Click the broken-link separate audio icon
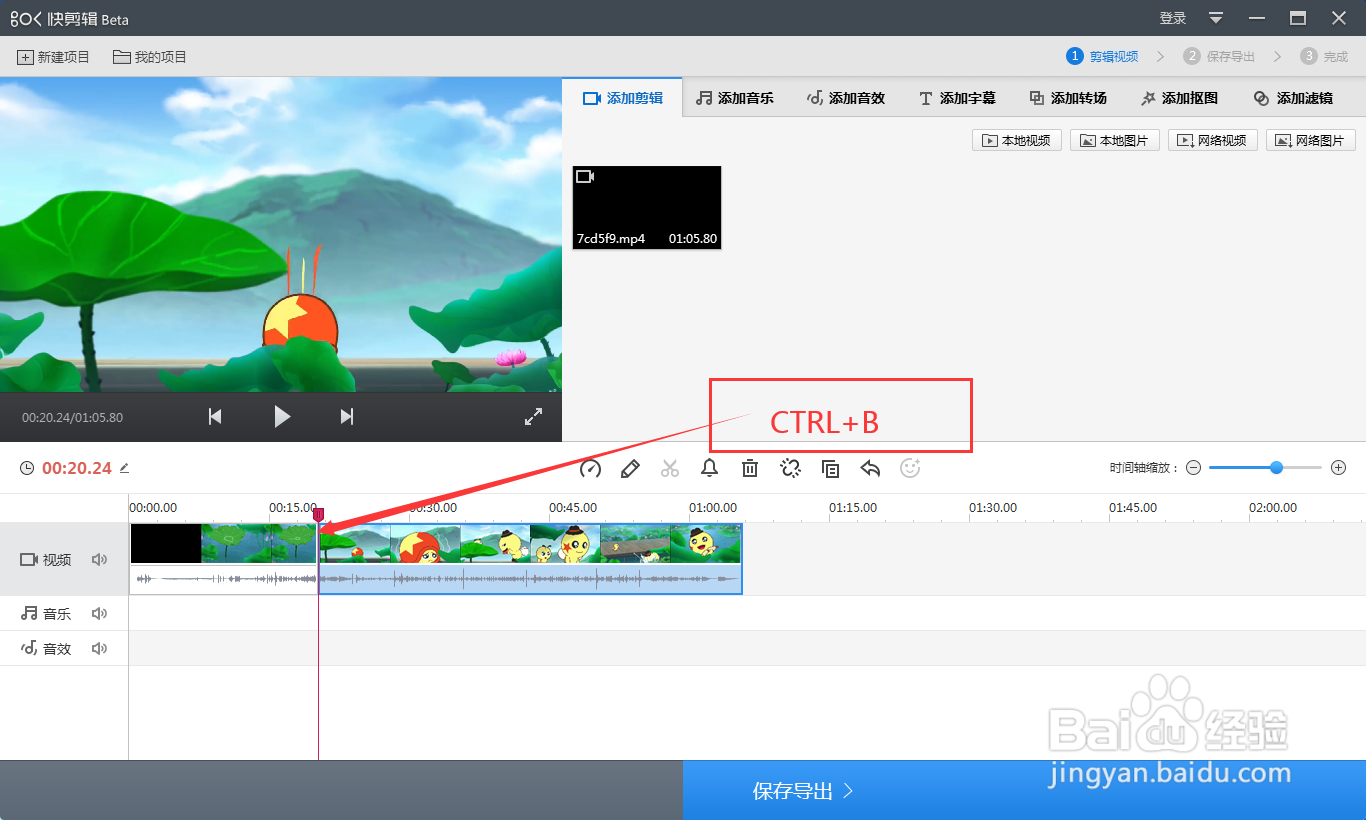The image size is (1366, 820). pos(790,468)
